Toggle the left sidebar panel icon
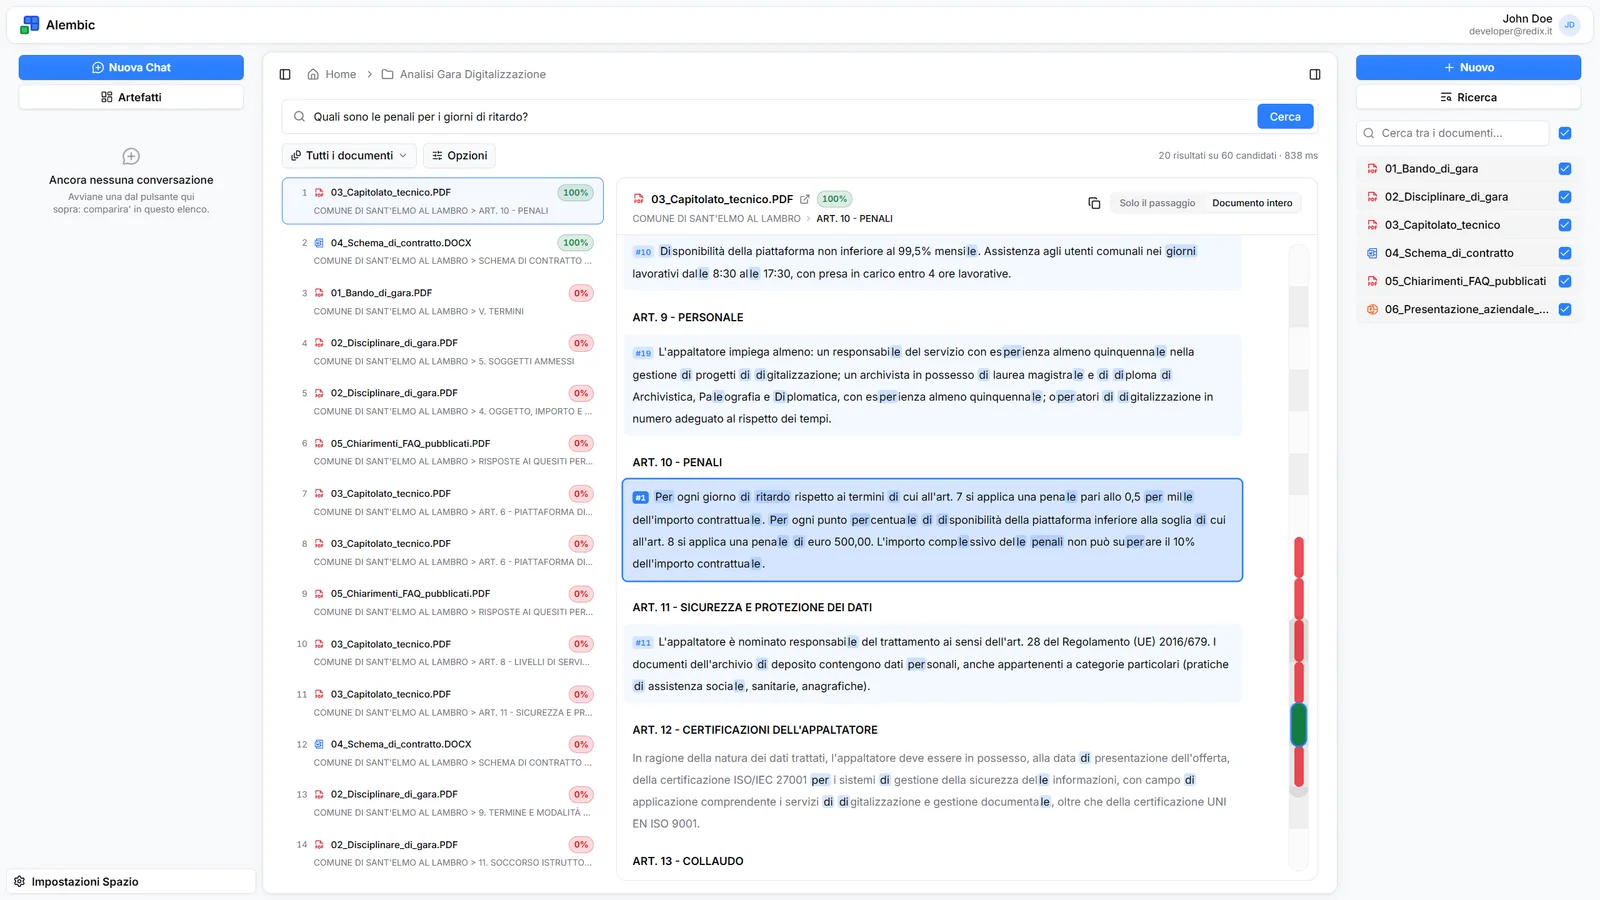 tap(285, 74)
